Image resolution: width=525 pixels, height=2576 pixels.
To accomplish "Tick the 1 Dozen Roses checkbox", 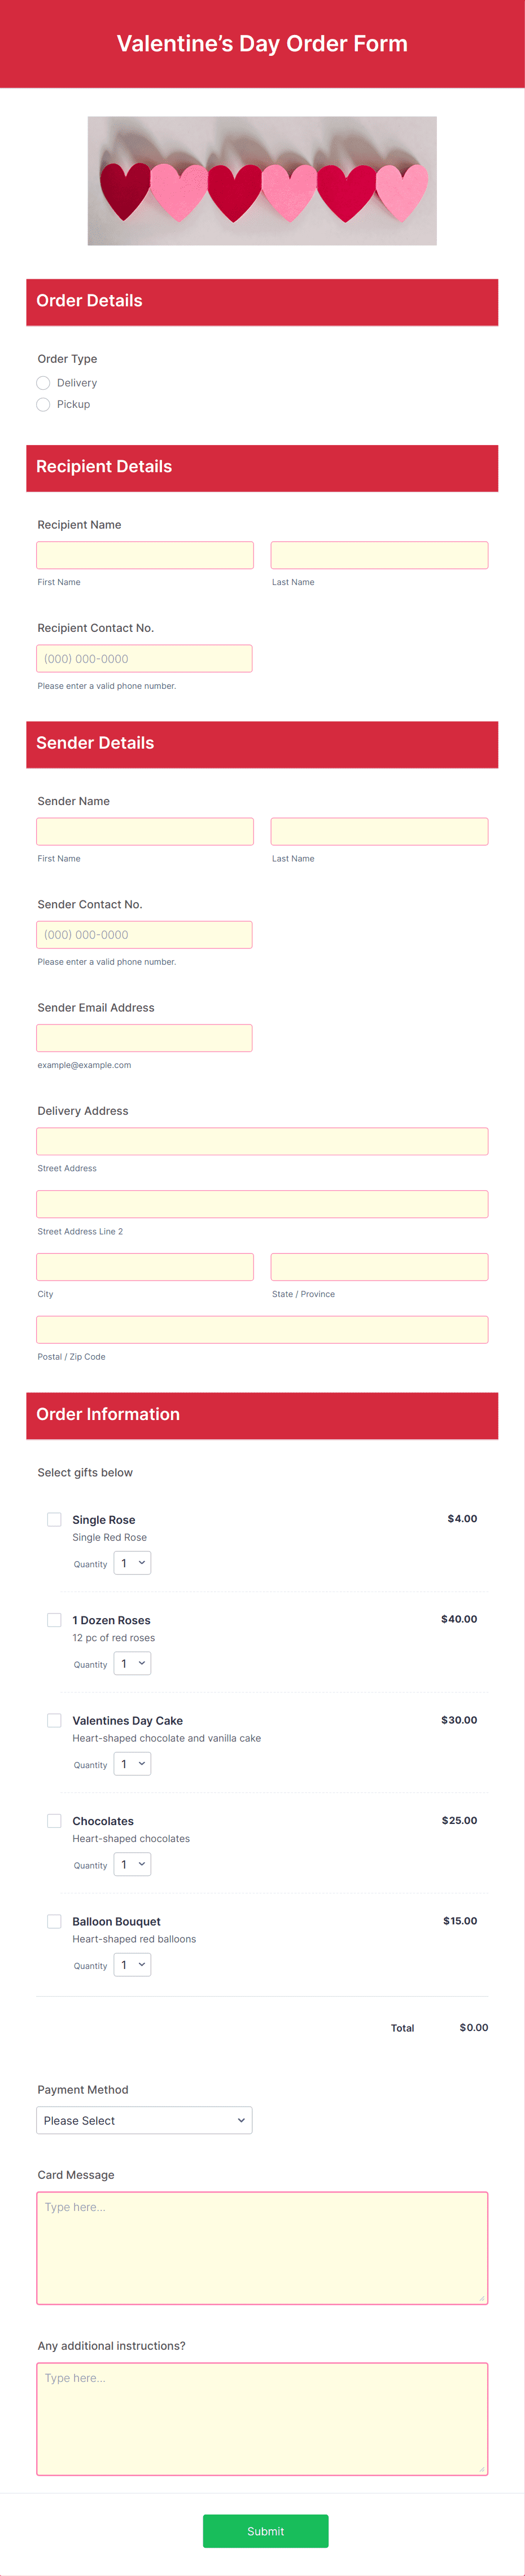I will click(54, 1619).
